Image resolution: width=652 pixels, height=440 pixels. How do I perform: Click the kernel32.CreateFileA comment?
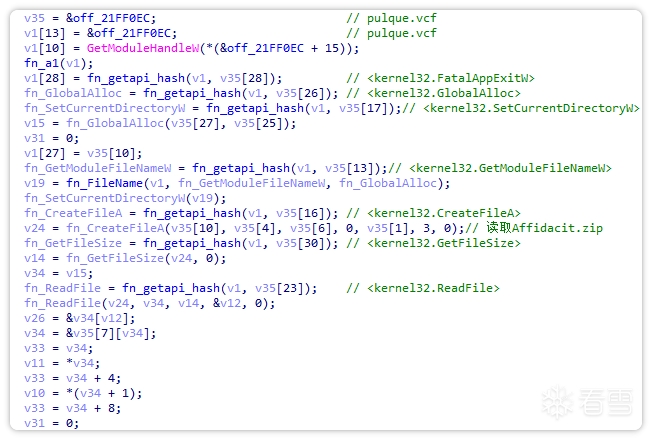point(433,213)
